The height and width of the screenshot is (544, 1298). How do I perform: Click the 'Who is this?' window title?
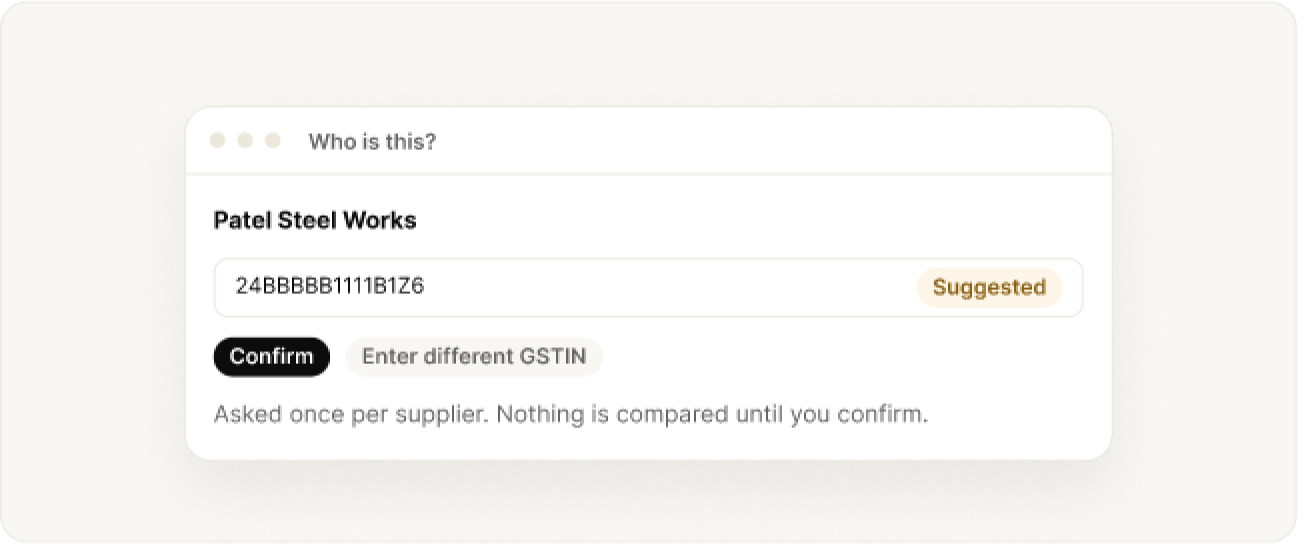[x=372, y=142]
